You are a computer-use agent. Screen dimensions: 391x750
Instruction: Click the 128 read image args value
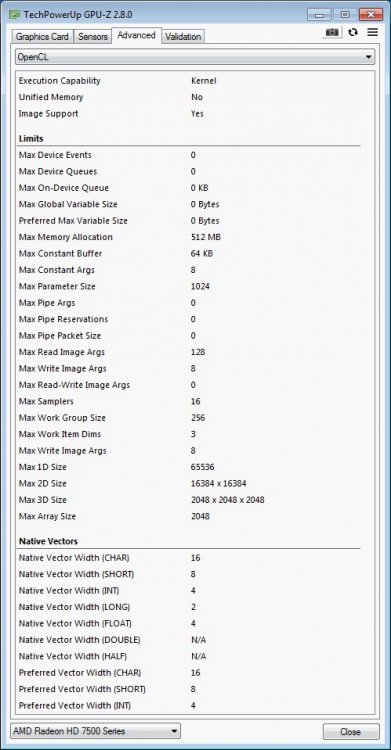(x=198, y=352)
